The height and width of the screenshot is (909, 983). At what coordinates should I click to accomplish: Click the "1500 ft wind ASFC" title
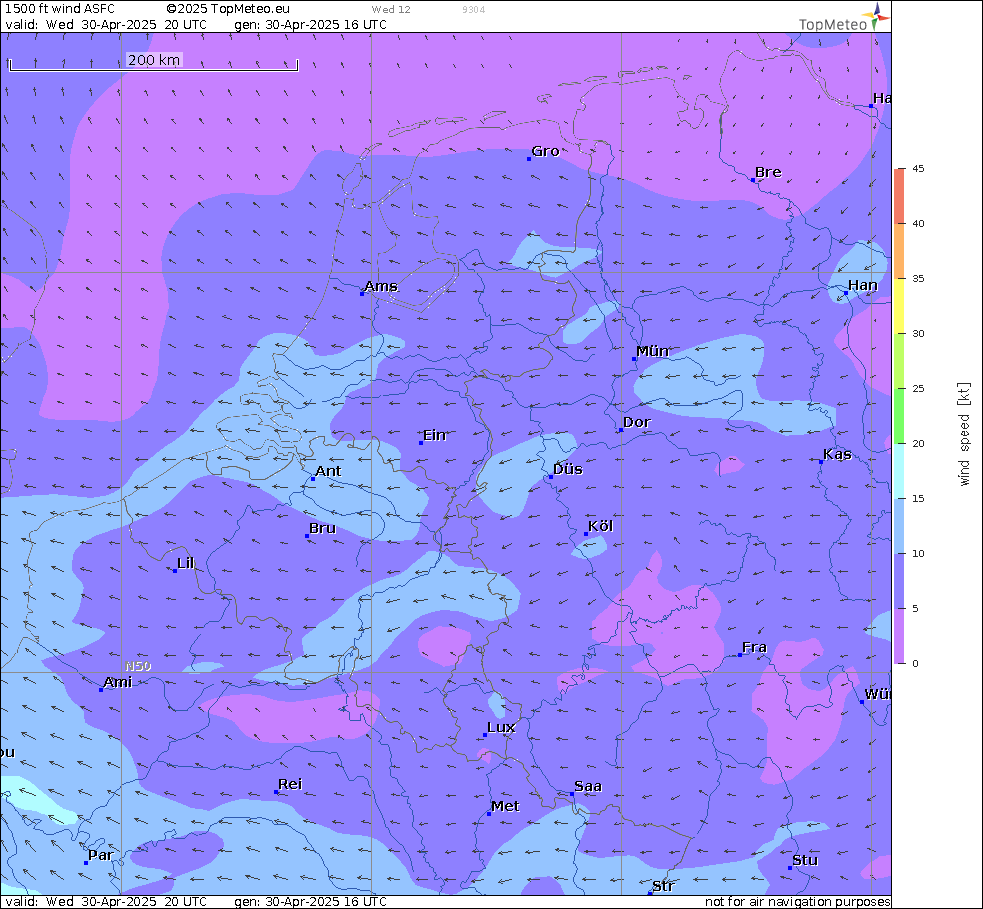click(60, 9)
